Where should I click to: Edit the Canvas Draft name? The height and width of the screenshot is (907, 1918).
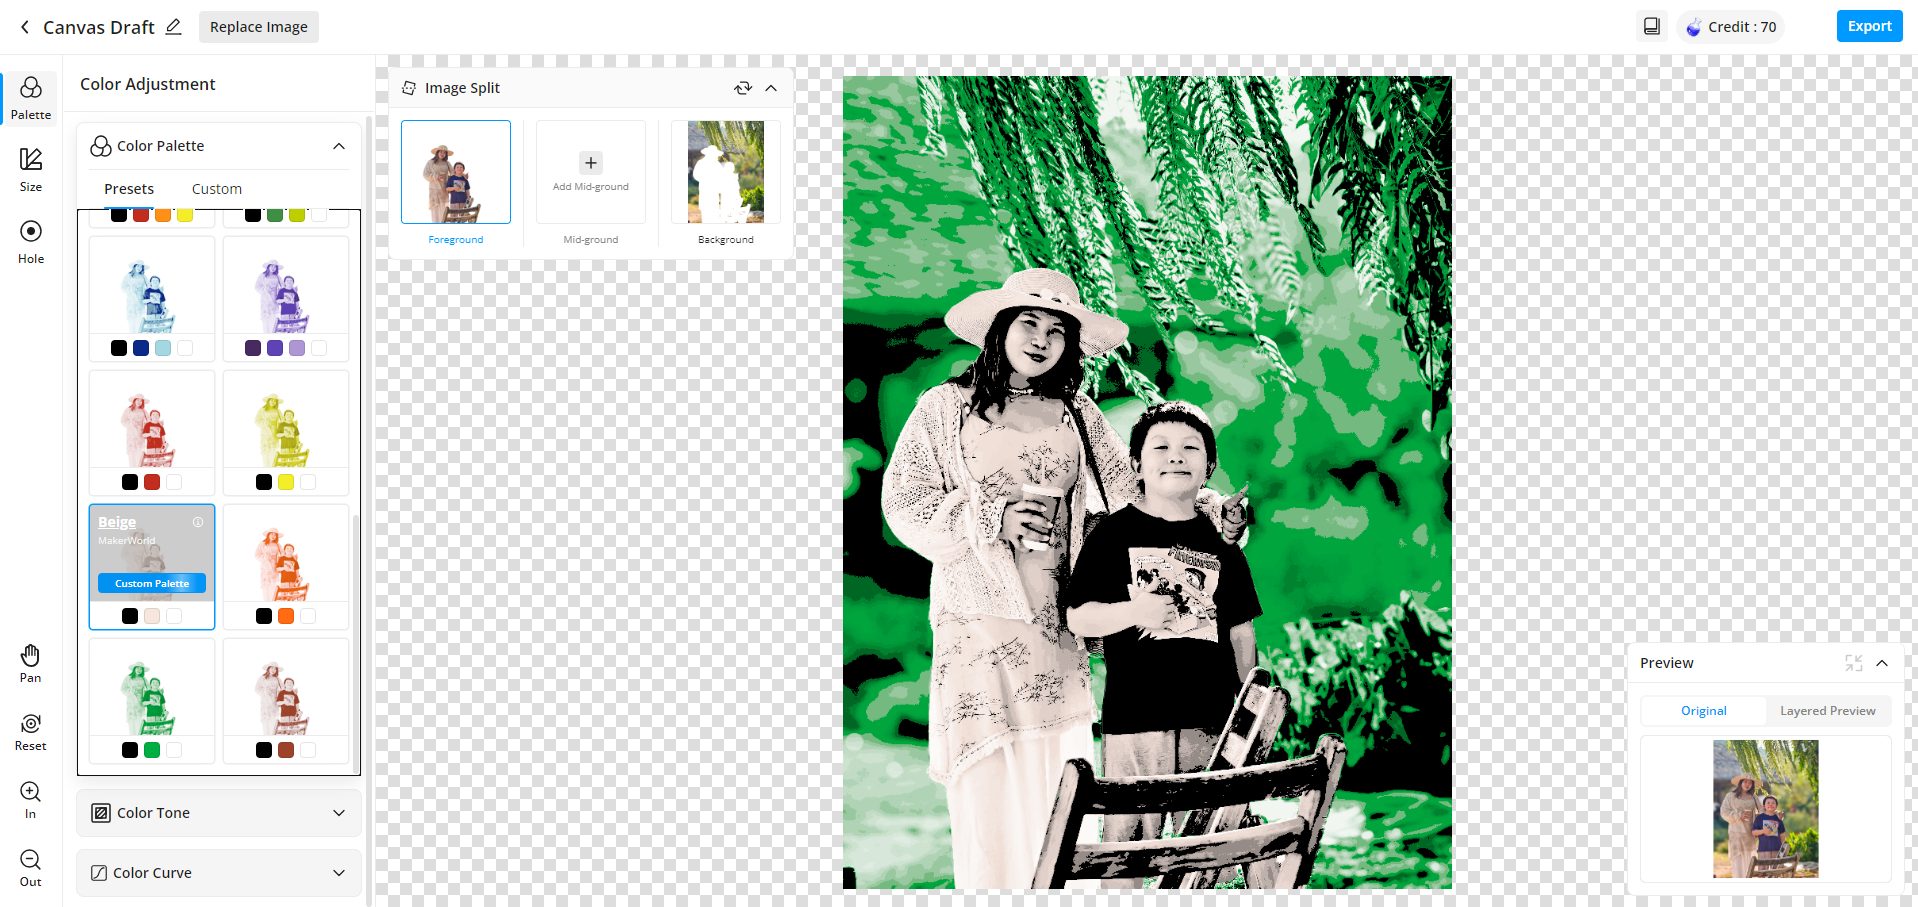[x=173, y=27]
